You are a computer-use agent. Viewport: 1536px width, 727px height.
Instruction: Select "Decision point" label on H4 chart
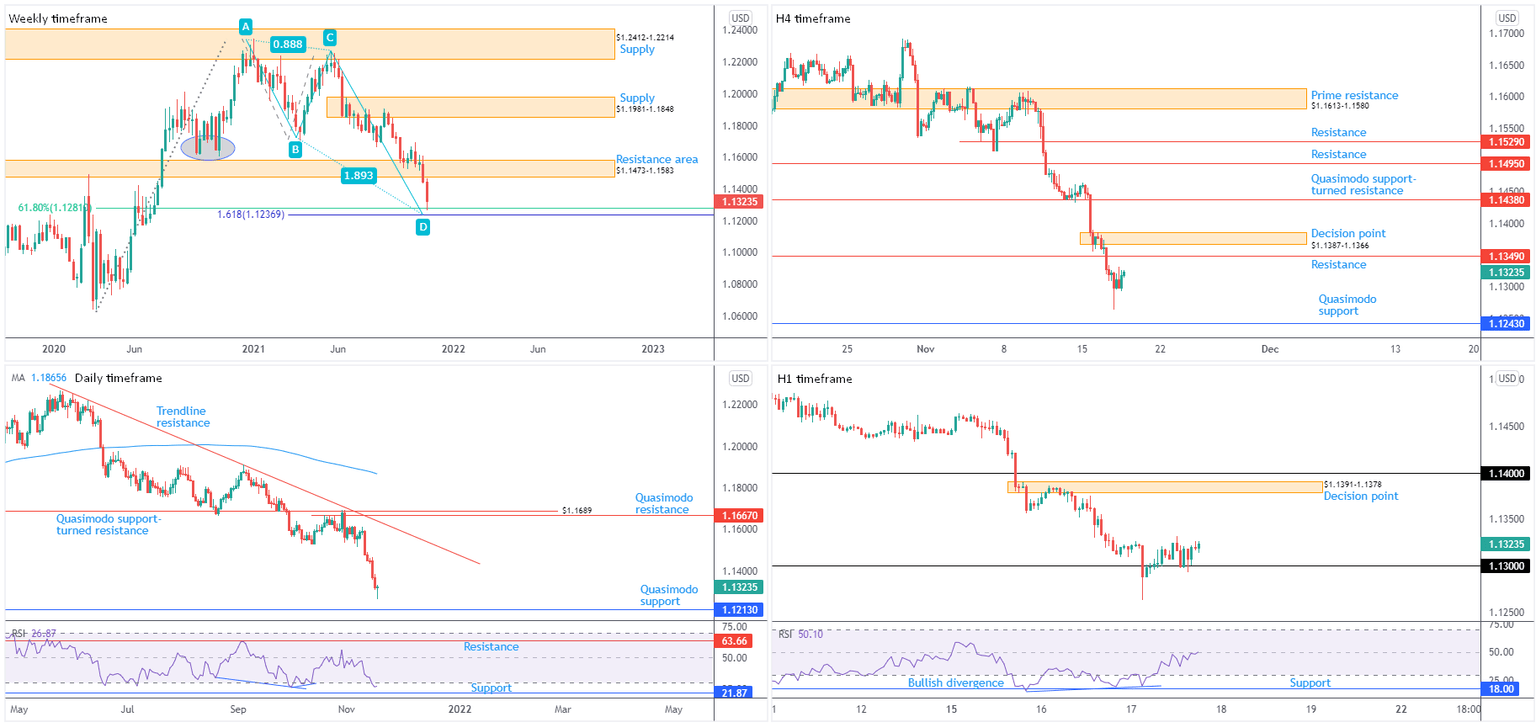point(1348,233)
